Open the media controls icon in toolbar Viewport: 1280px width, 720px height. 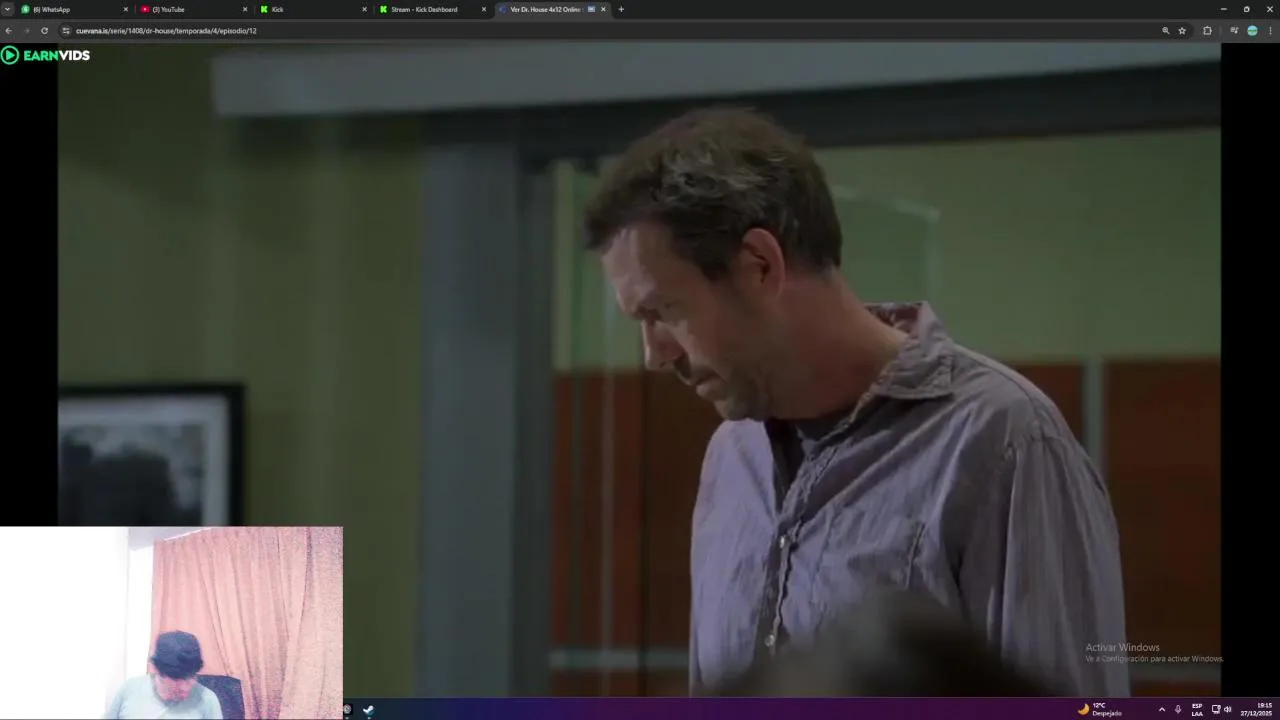[x=1233, y=31]
